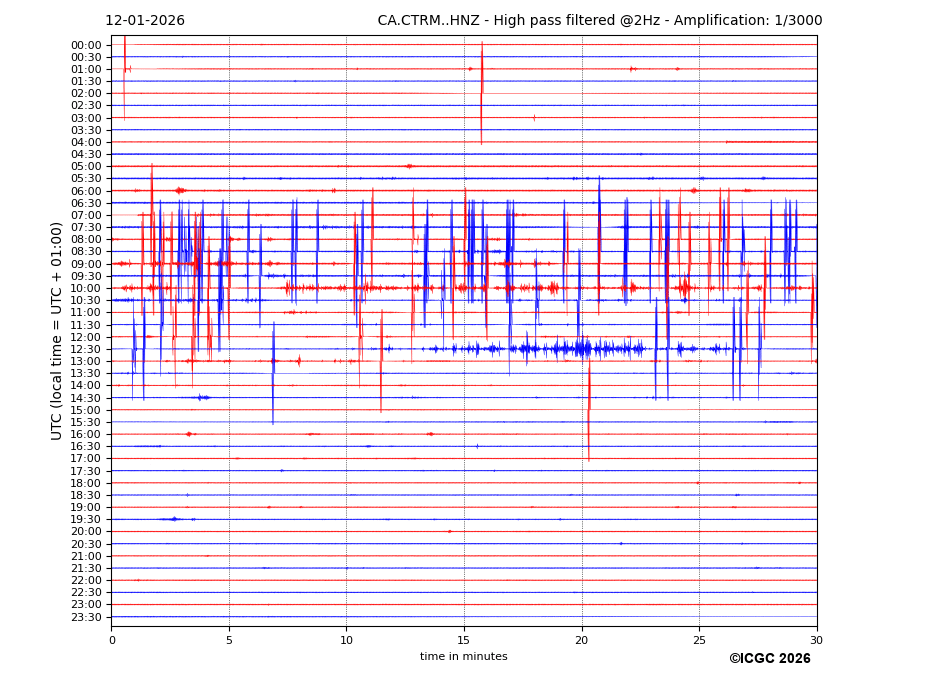
Task: Click the ©ICGC 2026 copyright text
Action: (769, 659)
